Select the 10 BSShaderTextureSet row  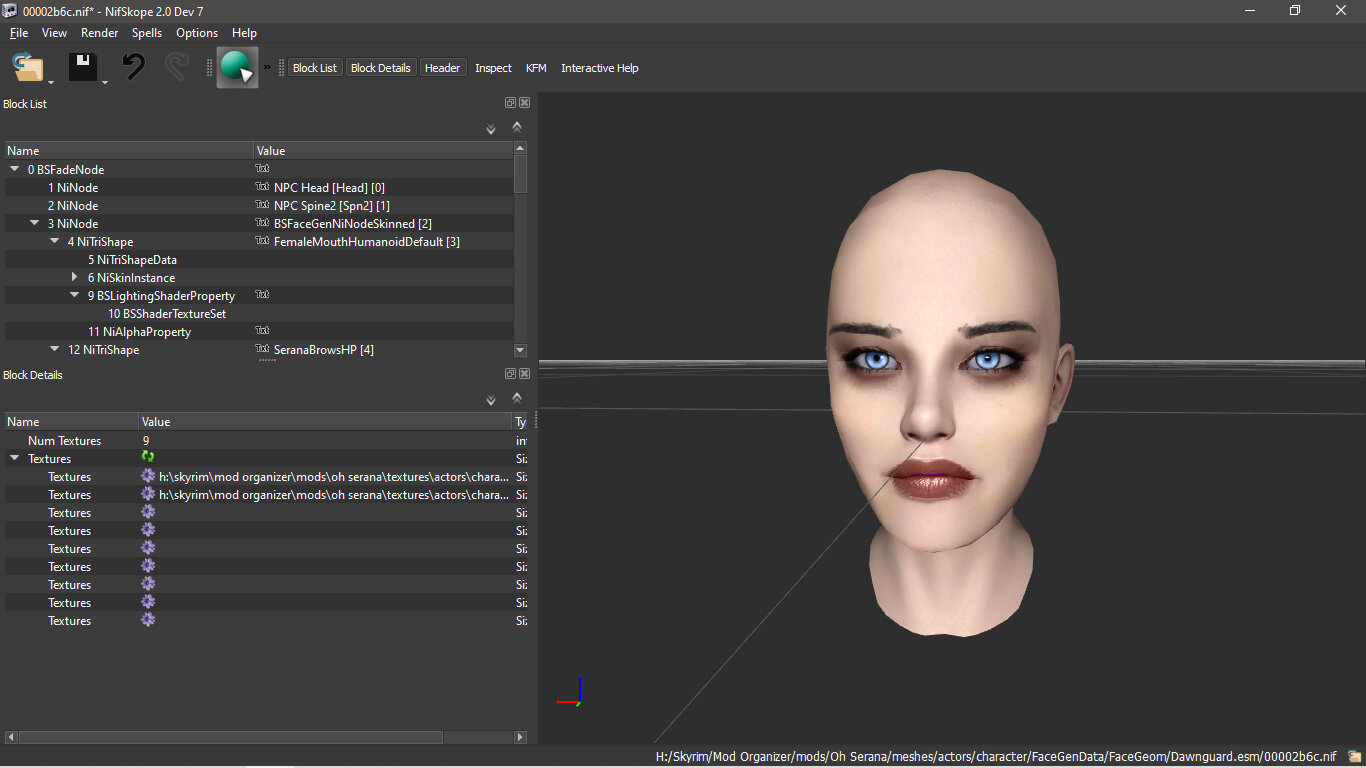click(x=259, y=313)
